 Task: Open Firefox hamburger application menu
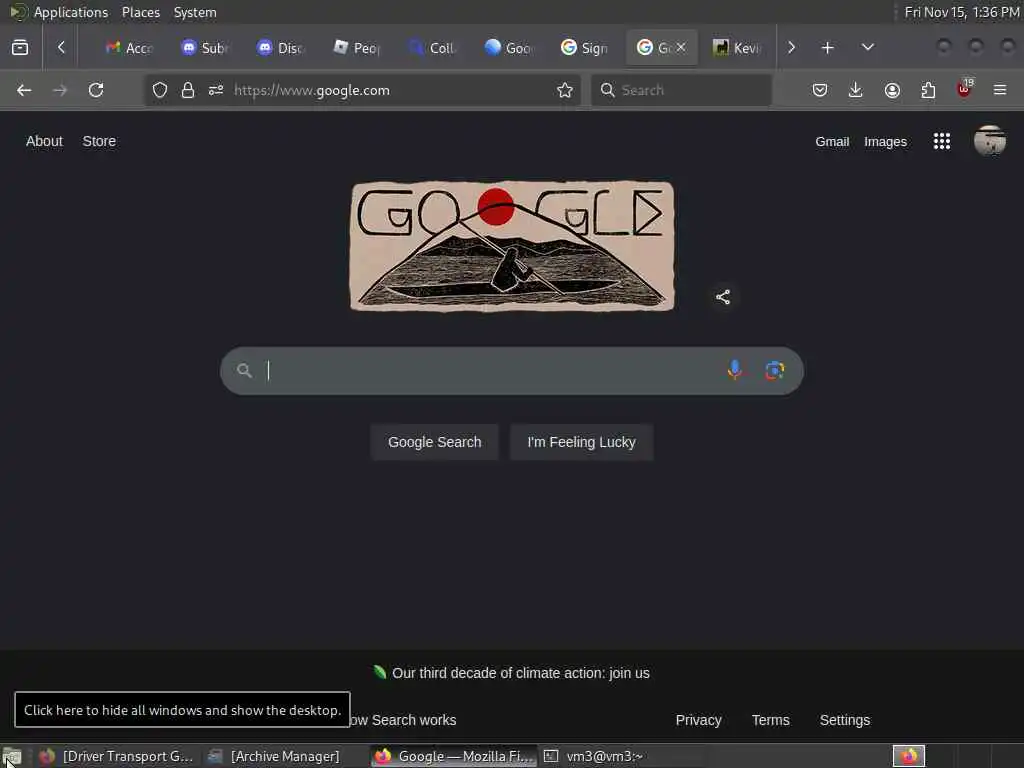1000,90
